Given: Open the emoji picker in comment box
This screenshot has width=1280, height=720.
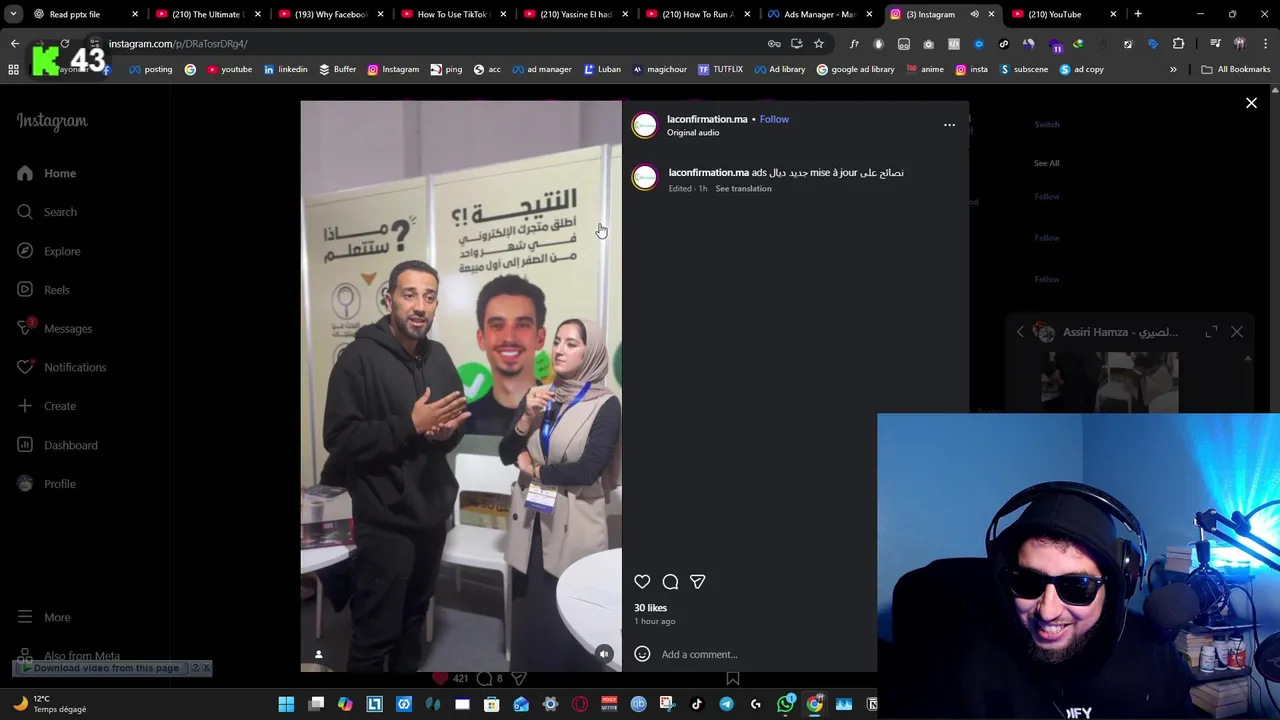Looking at the screenshot, I should point(642,654).
